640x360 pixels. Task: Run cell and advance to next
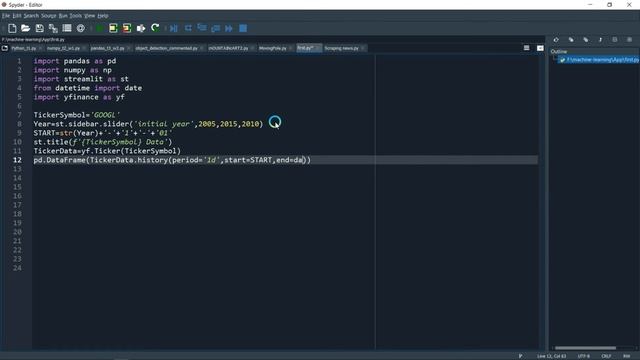127,28
